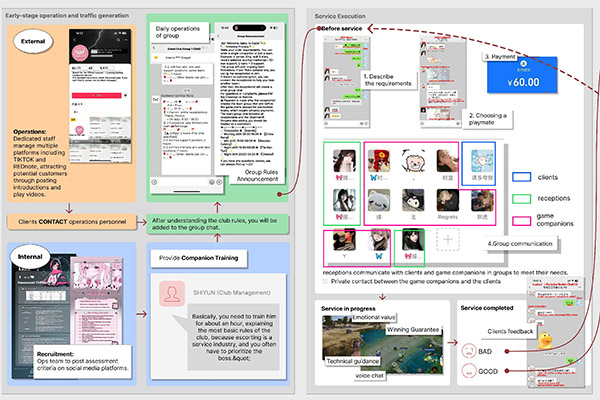Viewport: 600px width, 400px height.
Task: Click SHIYUN's training quote speech bubble
Action: coord(234,337)
